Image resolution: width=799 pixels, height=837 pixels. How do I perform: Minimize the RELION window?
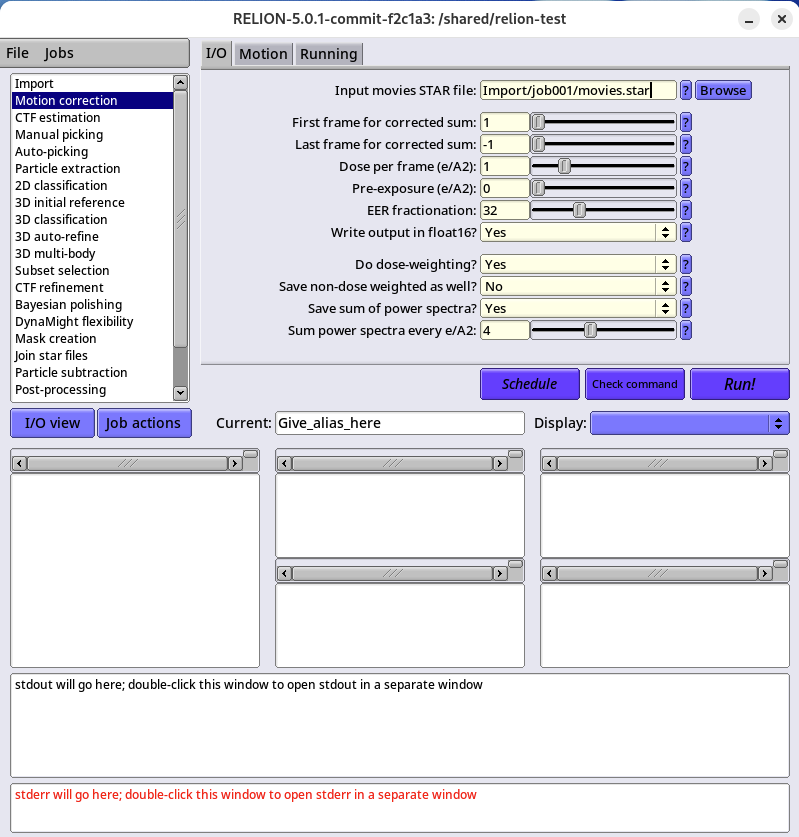coord(749,19)
